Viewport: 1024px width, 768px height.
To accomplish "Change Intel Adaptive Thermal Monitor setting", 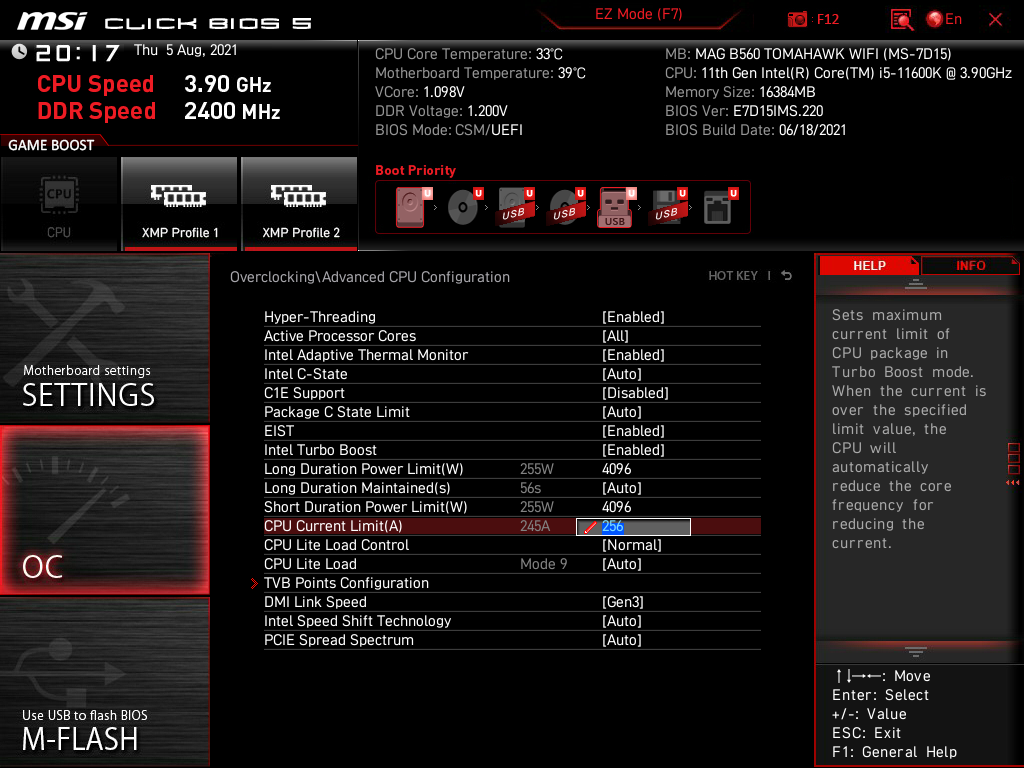I will [633, 355].
